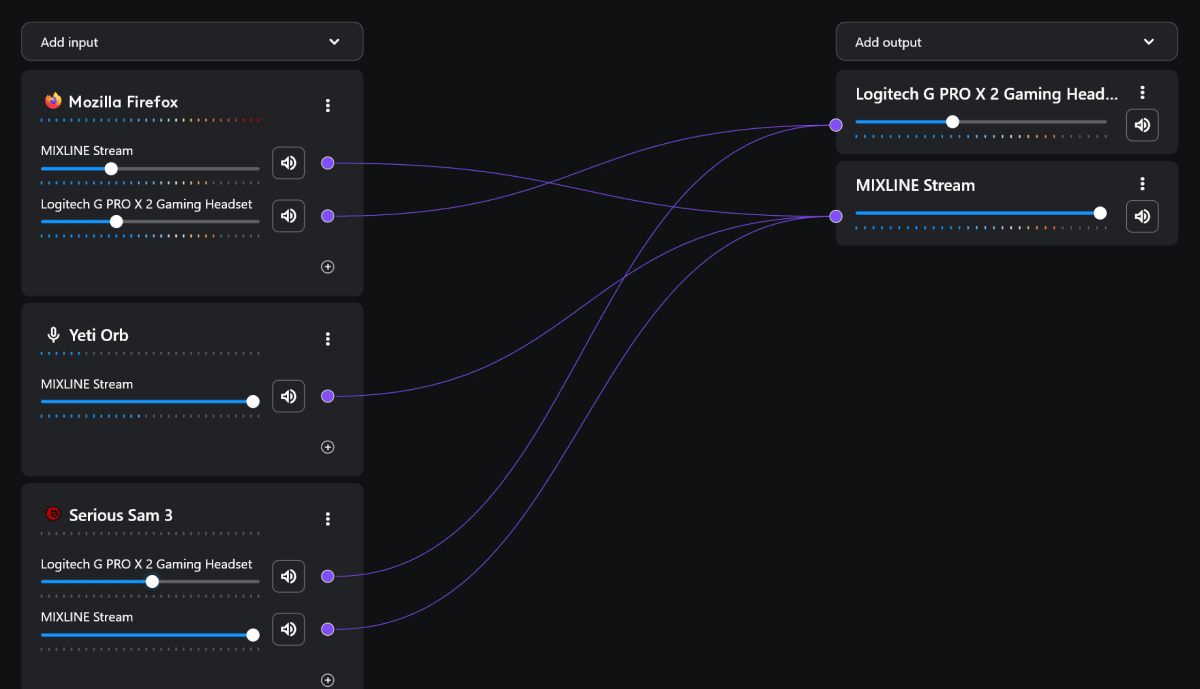
Task: Click the Mozilla Firefox title text
Action: (123, 102)
